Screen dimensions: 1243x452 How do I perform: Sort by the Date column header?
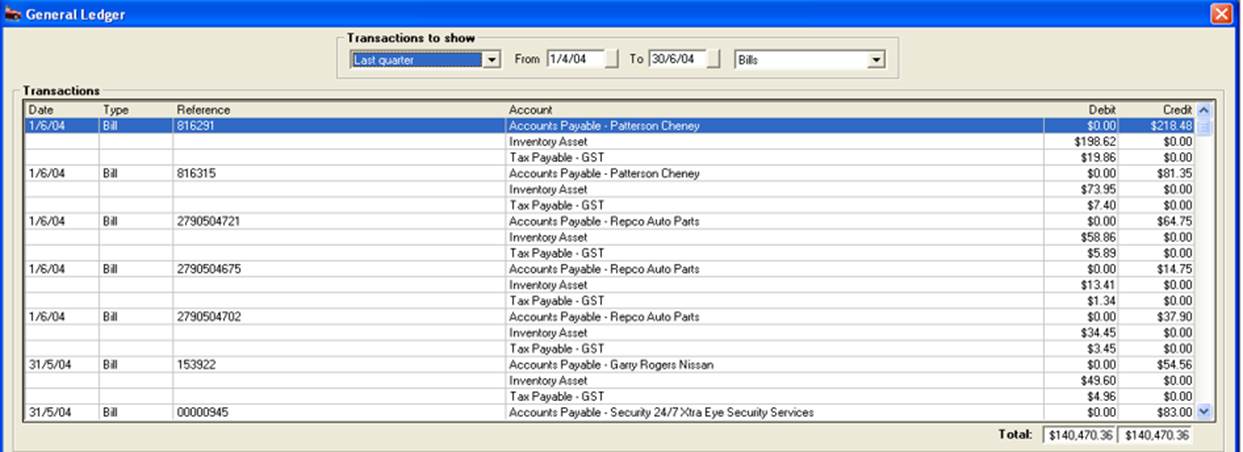(x=60, y=110)
